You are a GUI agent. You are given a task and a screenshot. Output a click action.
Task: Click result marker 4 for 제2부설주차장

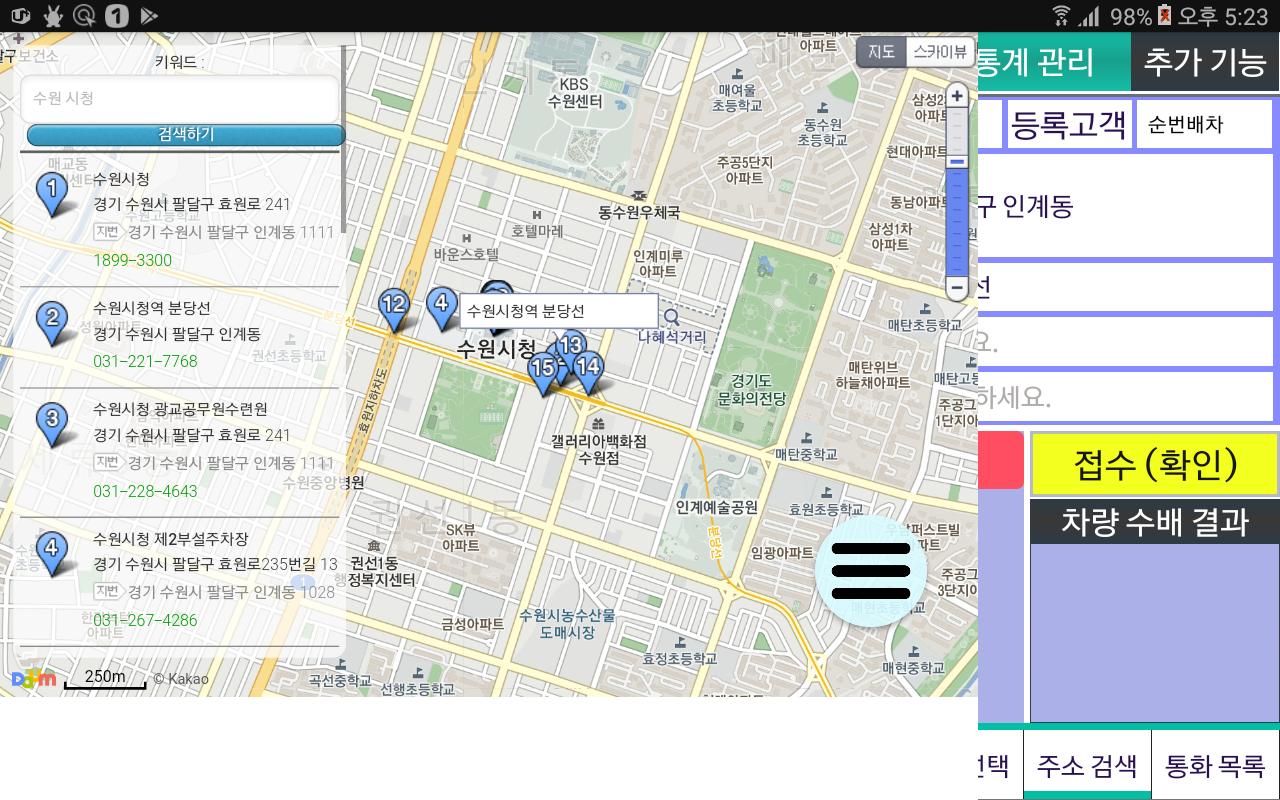[52, 555]
